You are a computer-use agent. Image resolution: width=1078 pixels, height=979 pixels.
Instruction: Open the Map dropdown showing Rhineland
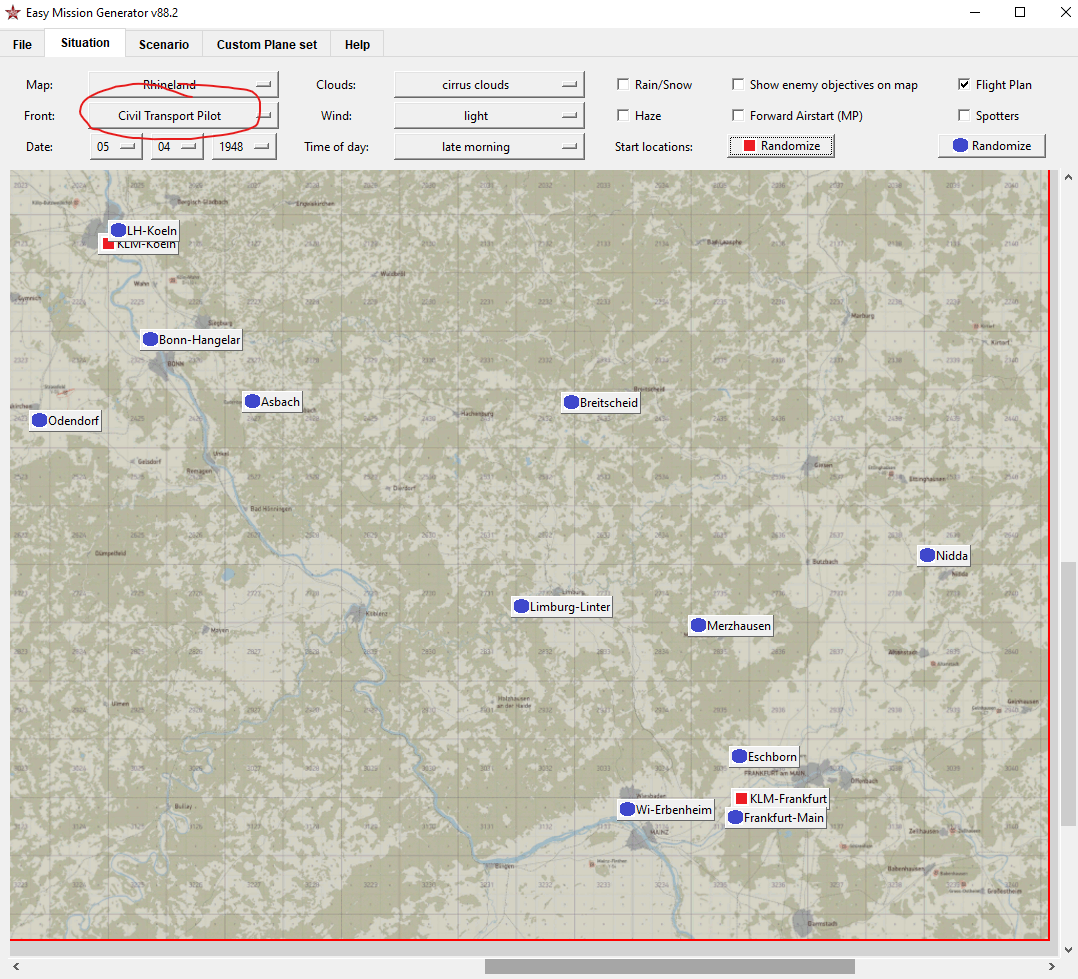point(184,85)
